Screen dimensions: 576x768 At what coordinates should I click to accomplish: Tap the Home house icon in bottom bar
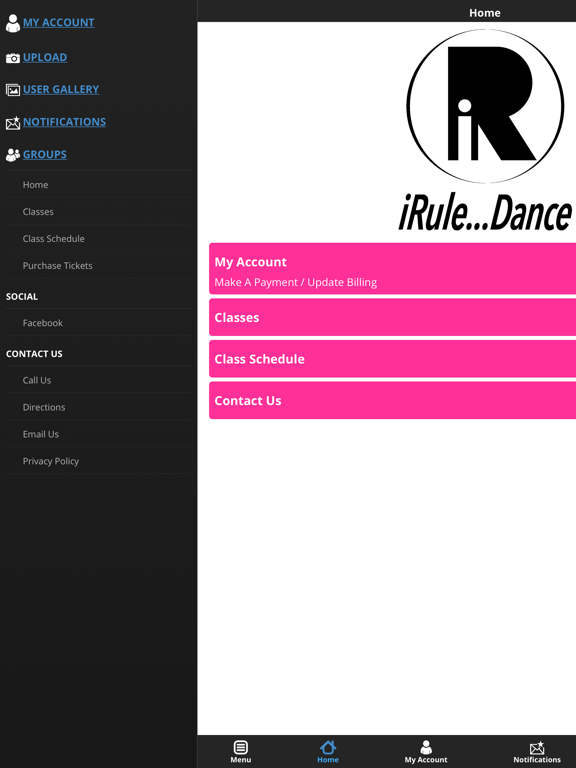coord(328,747)
